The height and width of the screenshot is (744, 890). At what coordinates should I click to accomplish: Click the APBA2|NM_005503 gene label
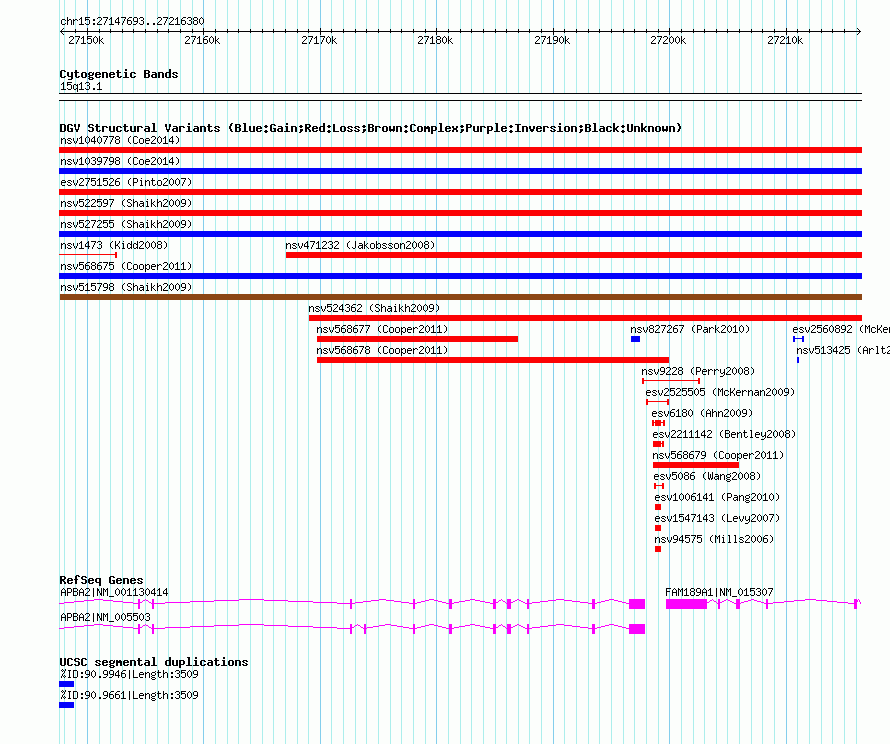pos(105,617)
